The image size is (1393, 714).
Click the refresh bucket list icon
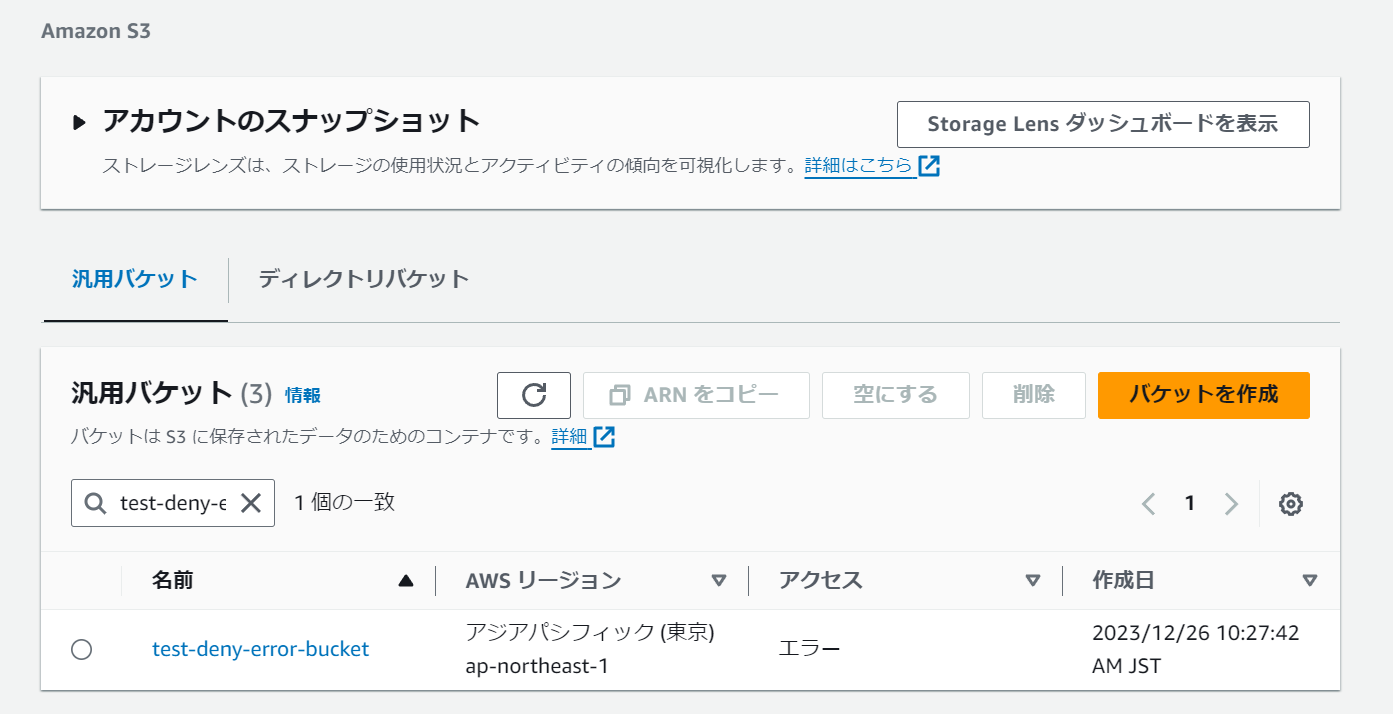click(x=534, y=395)
